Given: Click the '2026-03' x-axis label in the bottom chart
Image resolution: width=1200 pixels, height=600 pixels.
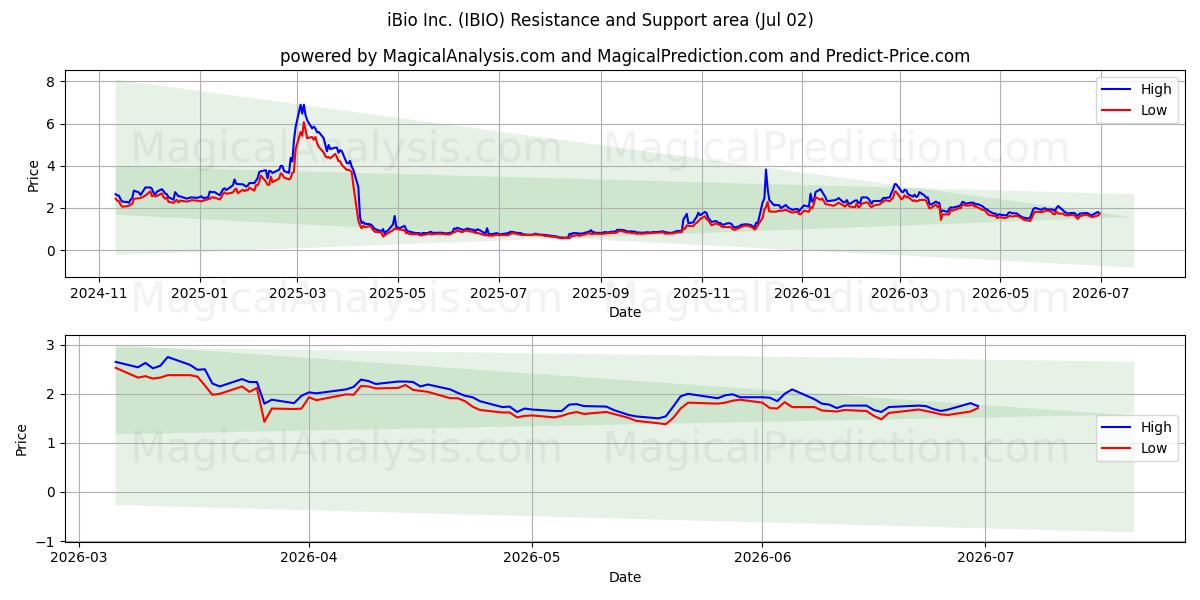Looking at the screenshot, I should (80, 558).
